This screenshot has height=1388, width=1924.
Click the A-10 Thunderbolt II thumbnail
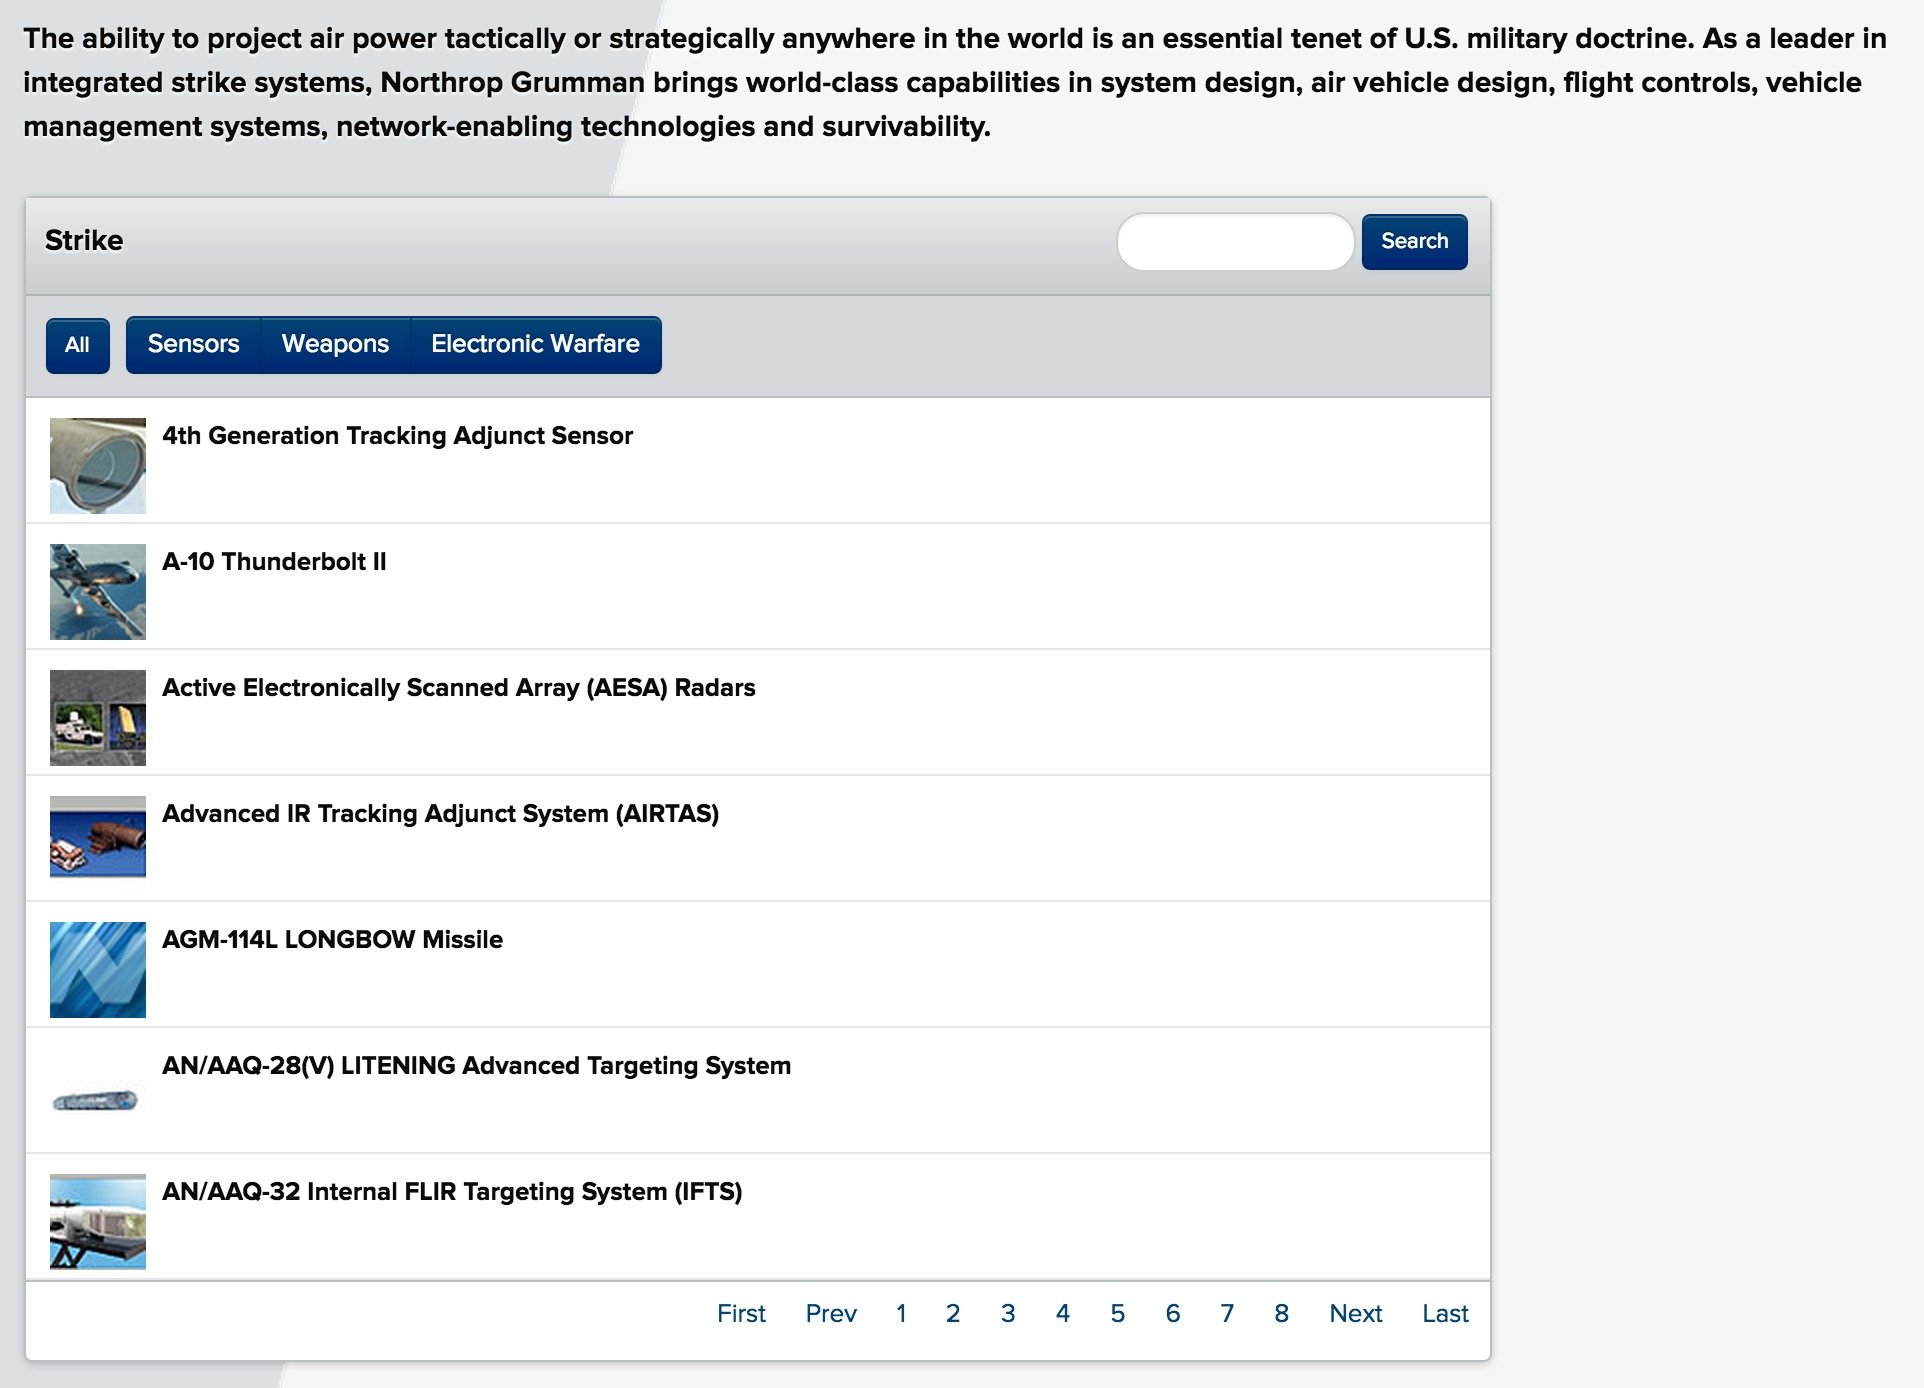coord(98,592)
